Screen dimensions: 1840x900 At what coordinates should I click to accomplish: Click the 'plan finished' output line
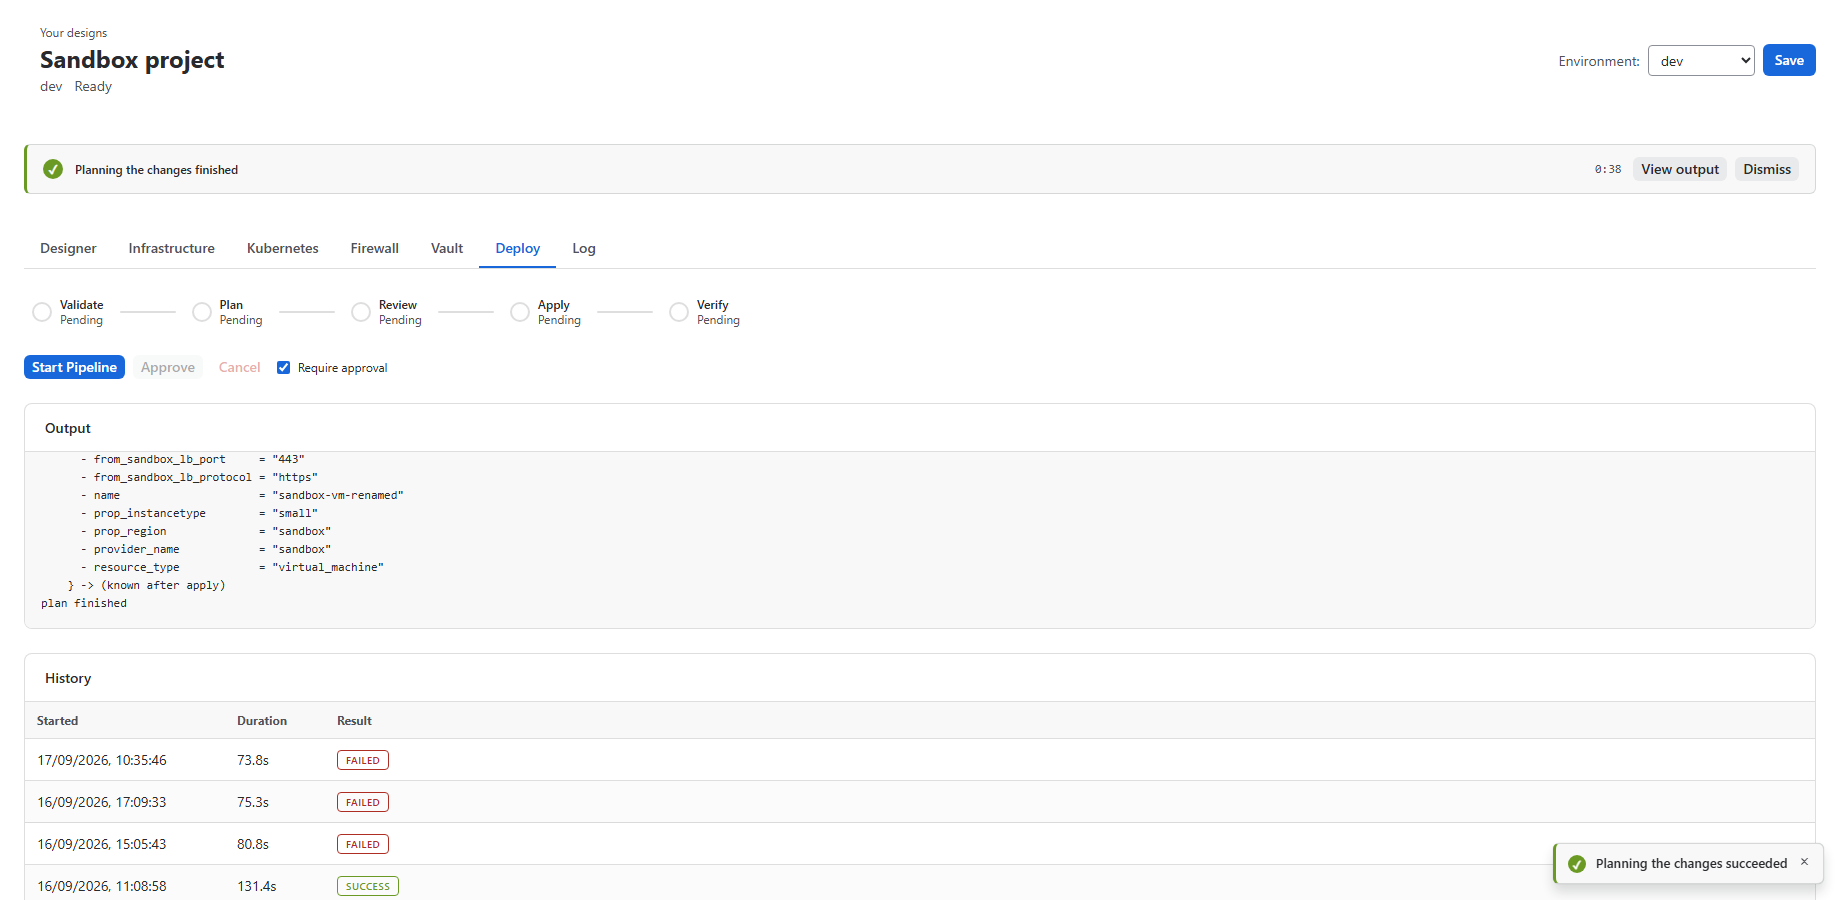click(x=84, y=603)
